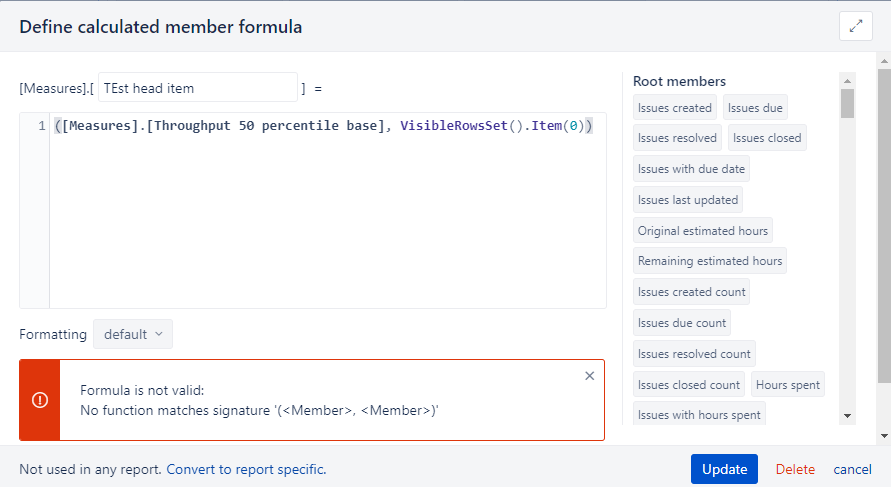This screenshot has height=487, width=891.
Task: Open Convert to report specific link
Action: (x=246, y=469)
